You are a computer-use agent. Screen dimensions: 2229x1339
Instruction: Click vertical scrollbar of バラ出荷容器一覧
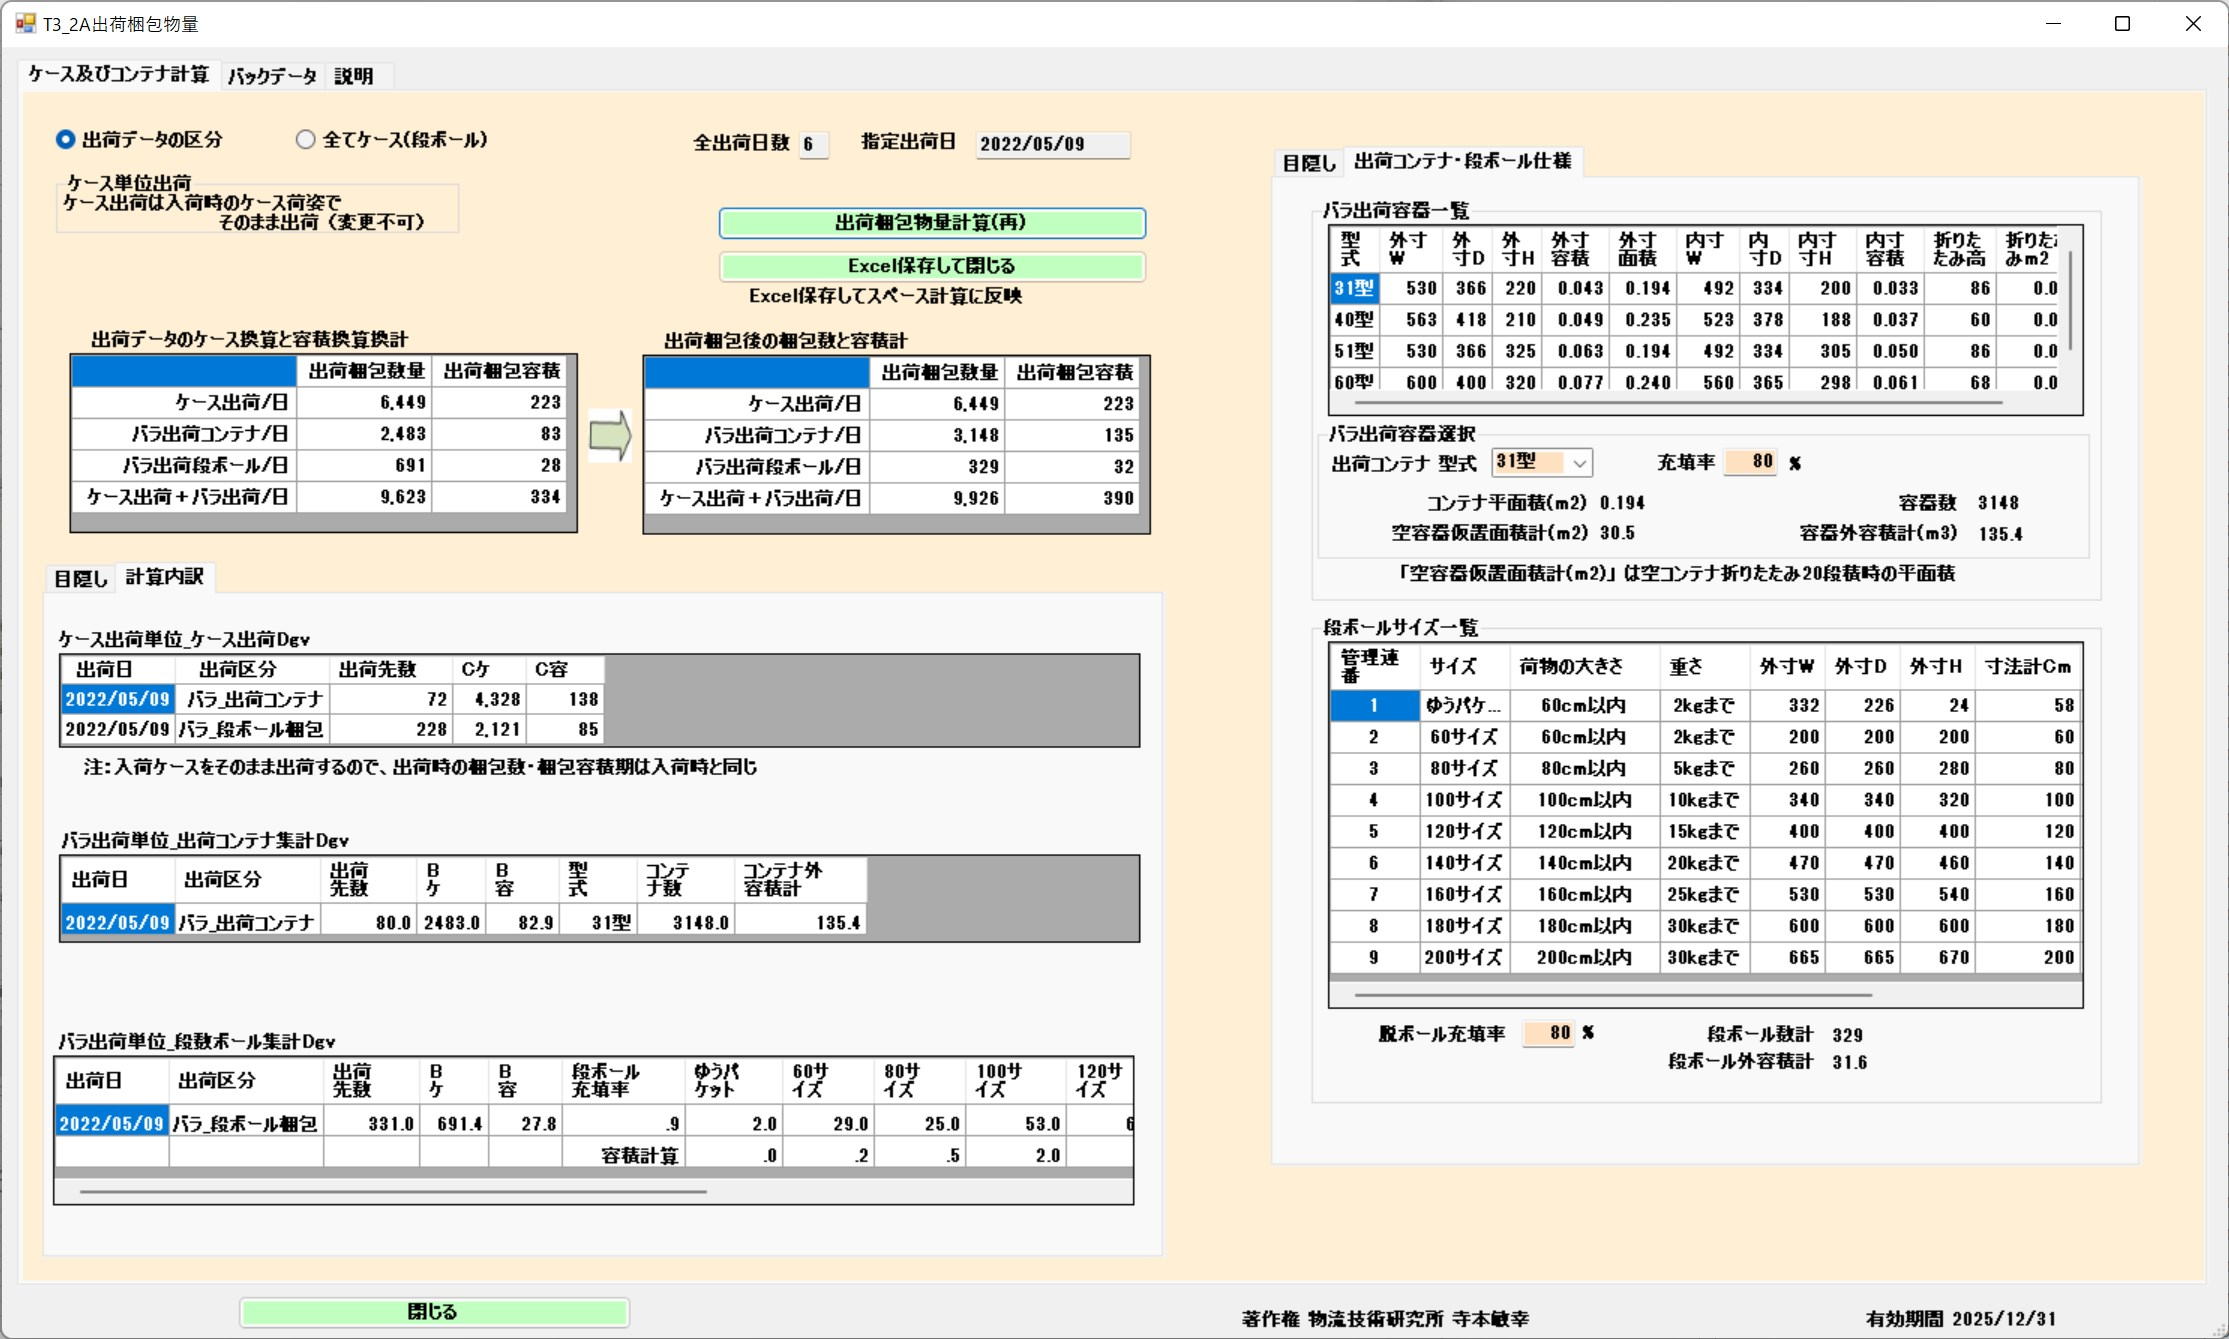coord(2070,300)
